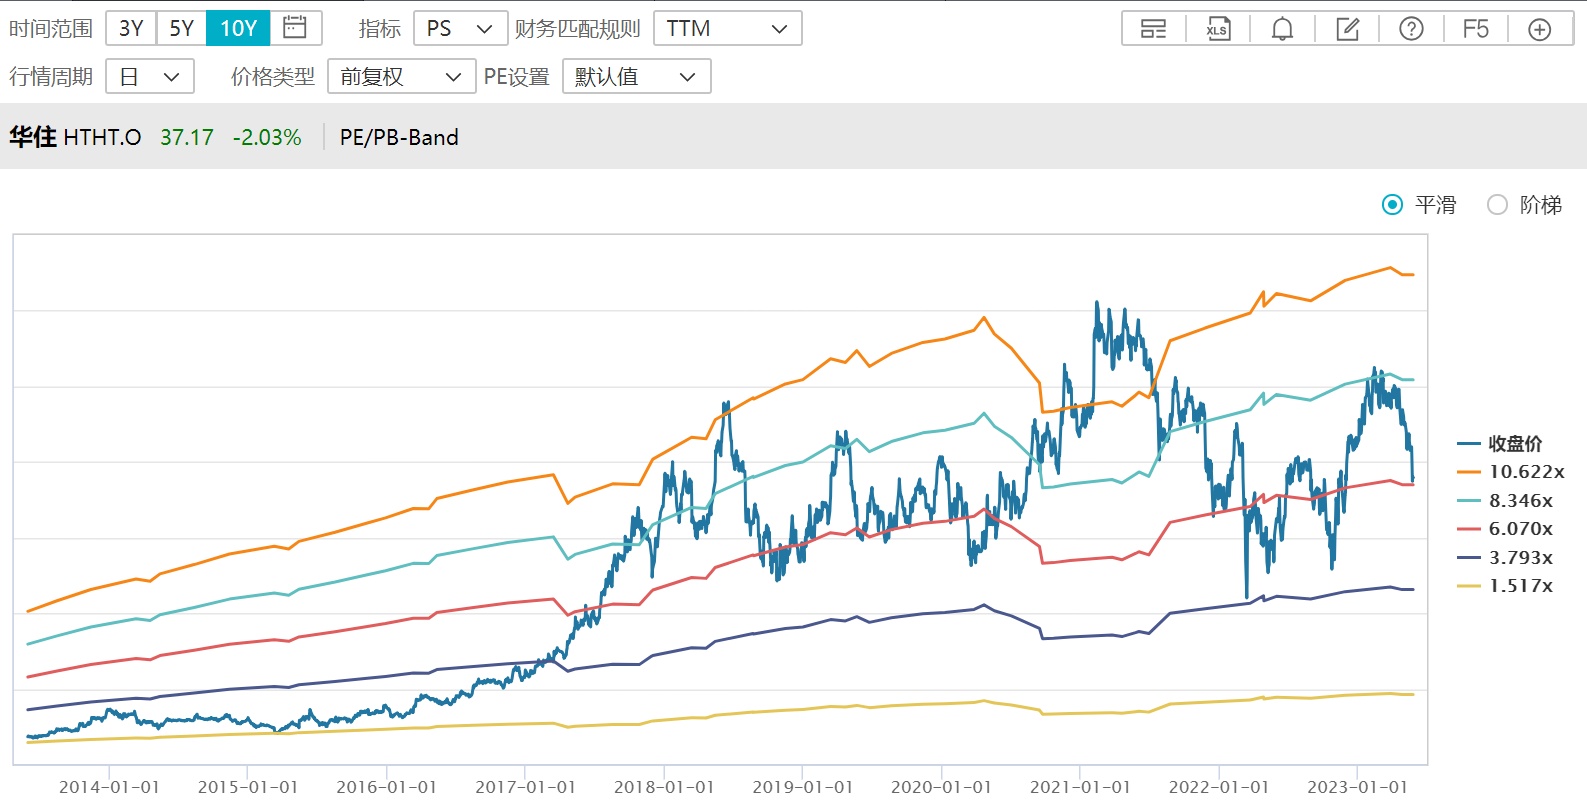Expand the 前复权 price type dropdown
The height and width of the screenshot is (811, 1587).
click(x=401, y=76)
